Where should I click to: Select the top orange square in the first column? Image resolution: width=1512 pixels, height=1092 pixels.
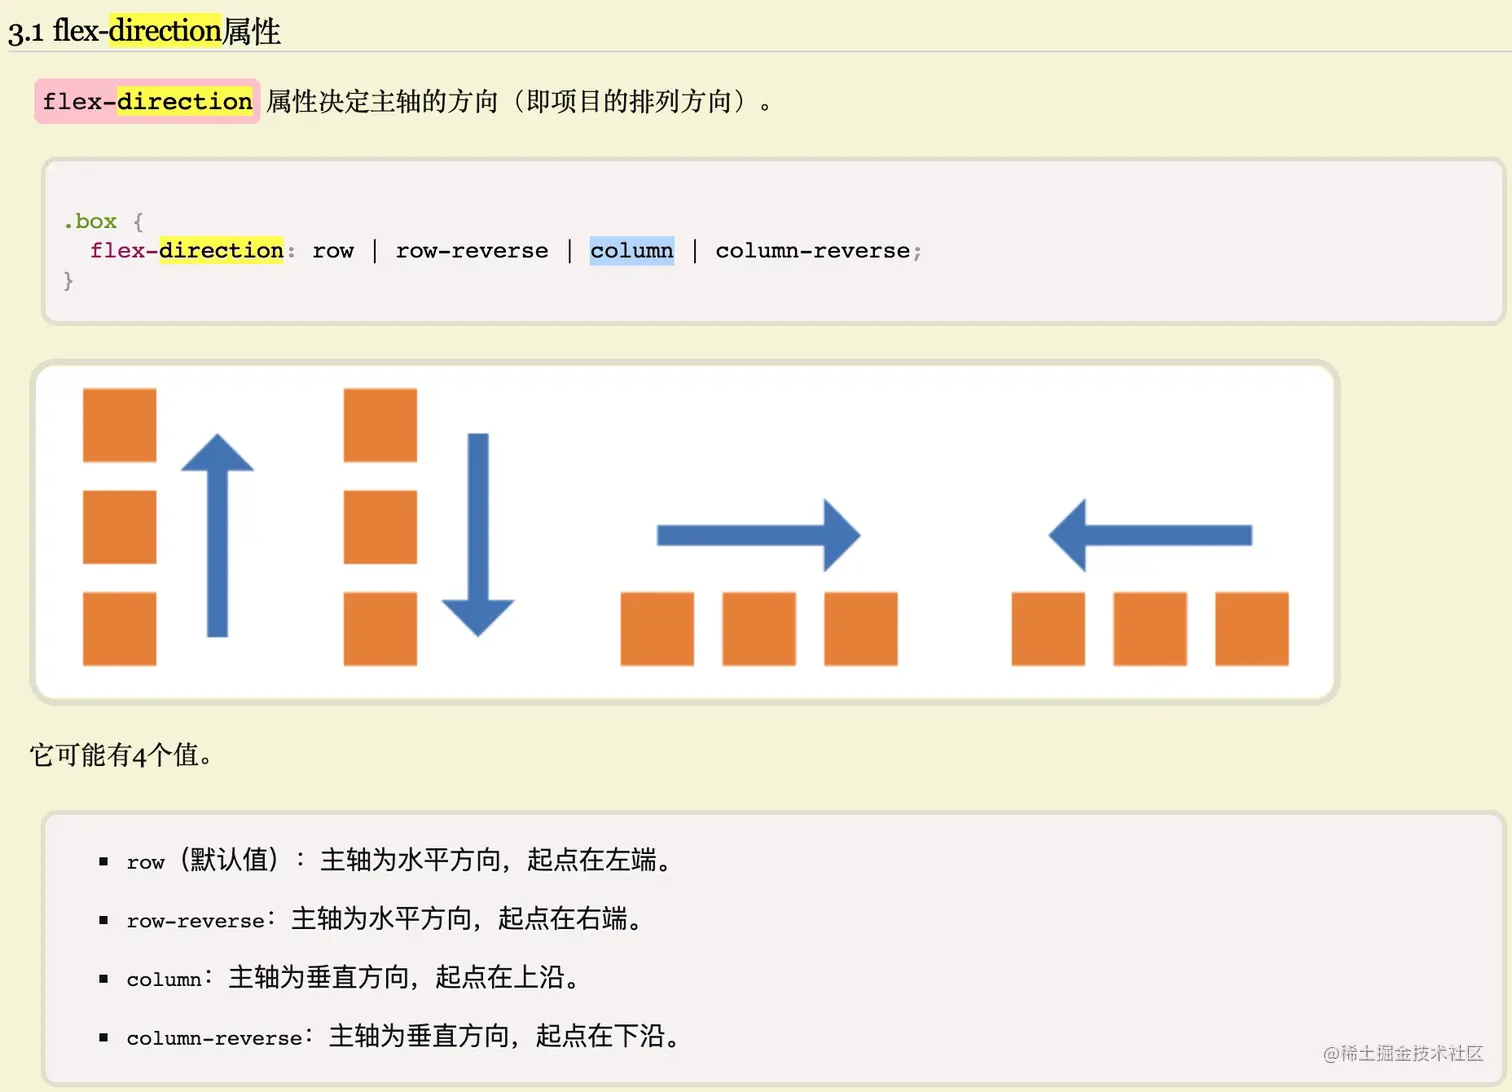(x=118, y=423)
